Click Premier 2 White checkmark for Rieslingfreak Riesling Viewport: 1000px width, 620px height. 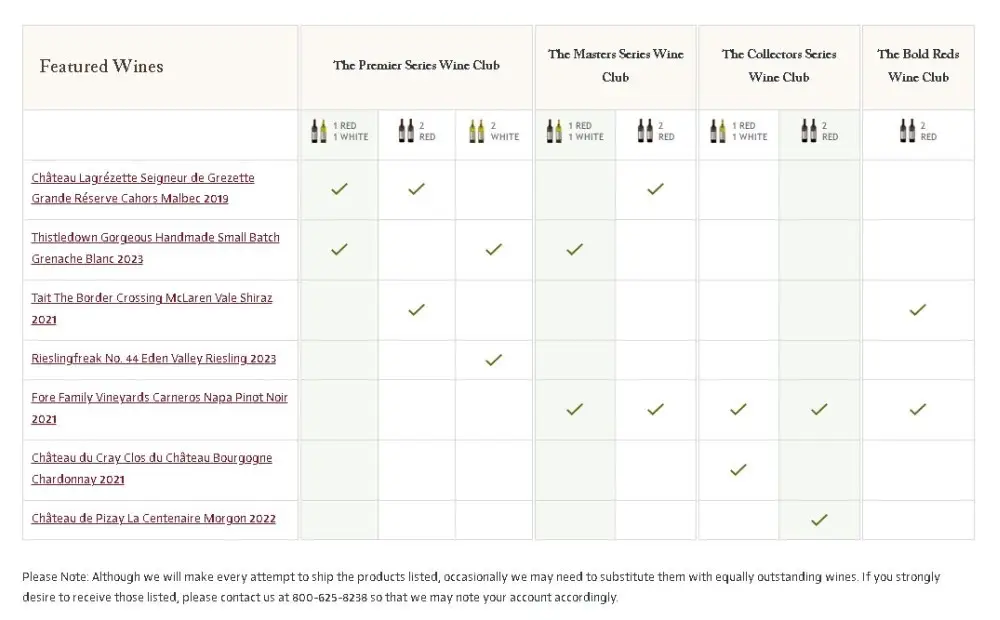tap(493, 360)
